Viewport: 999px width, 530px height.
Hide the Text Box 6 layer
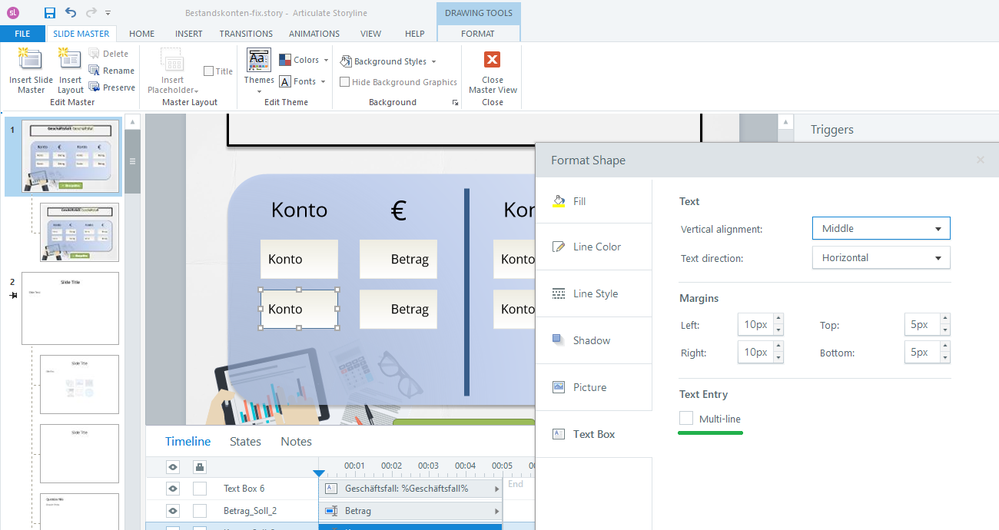coord(173,489)
